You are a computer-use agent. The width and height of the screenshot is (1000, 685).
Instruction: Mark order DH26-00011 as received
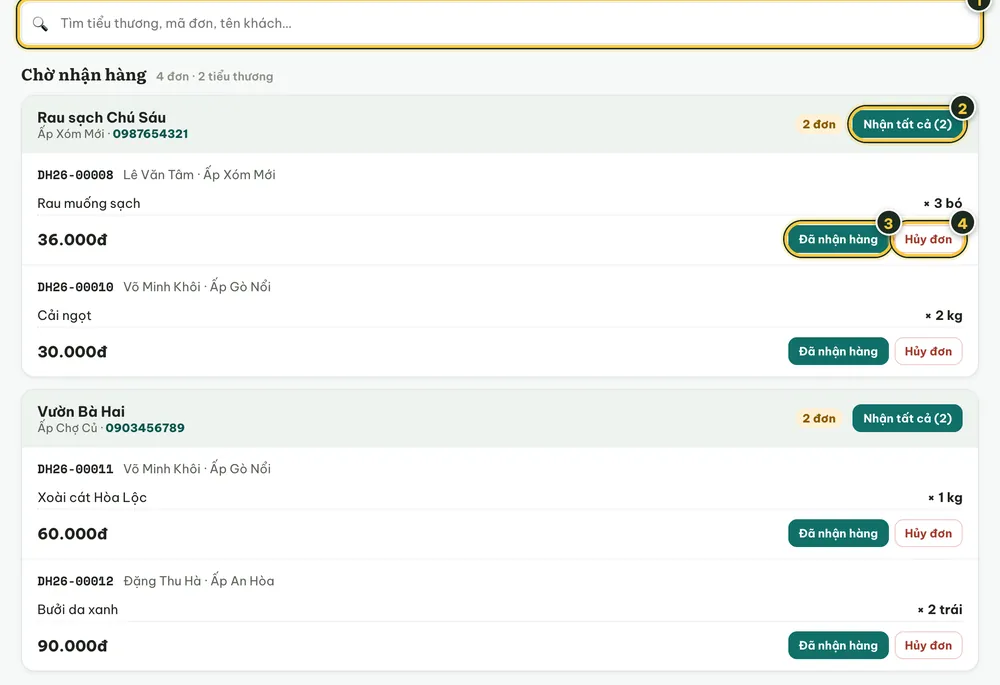(838, 533)
